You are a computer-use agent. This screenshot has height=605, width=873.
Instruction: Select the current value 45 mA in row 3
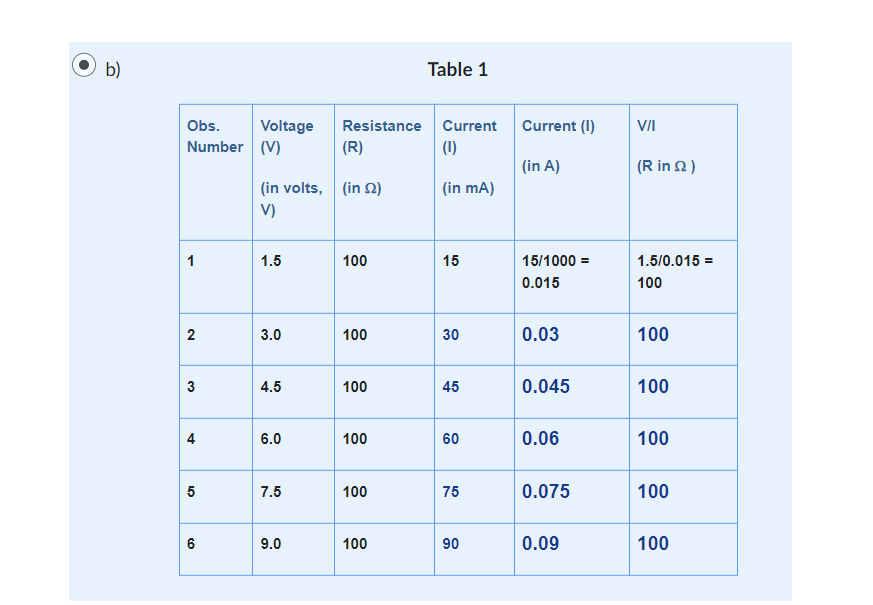click(x=450, y=386)
